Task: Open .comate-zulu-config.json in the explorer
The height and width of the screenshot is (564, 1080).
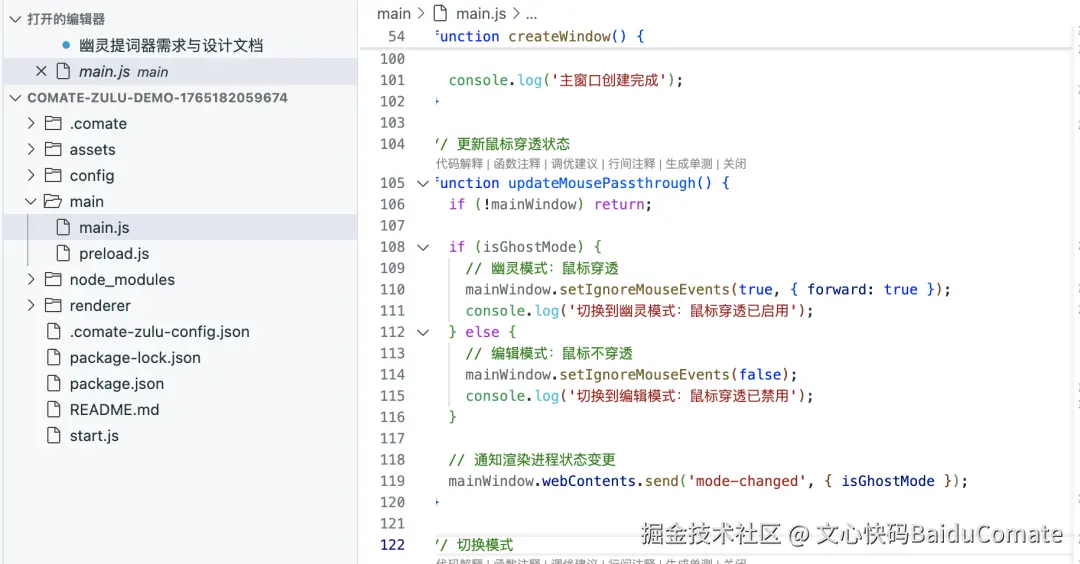Action: click(159, 332)
